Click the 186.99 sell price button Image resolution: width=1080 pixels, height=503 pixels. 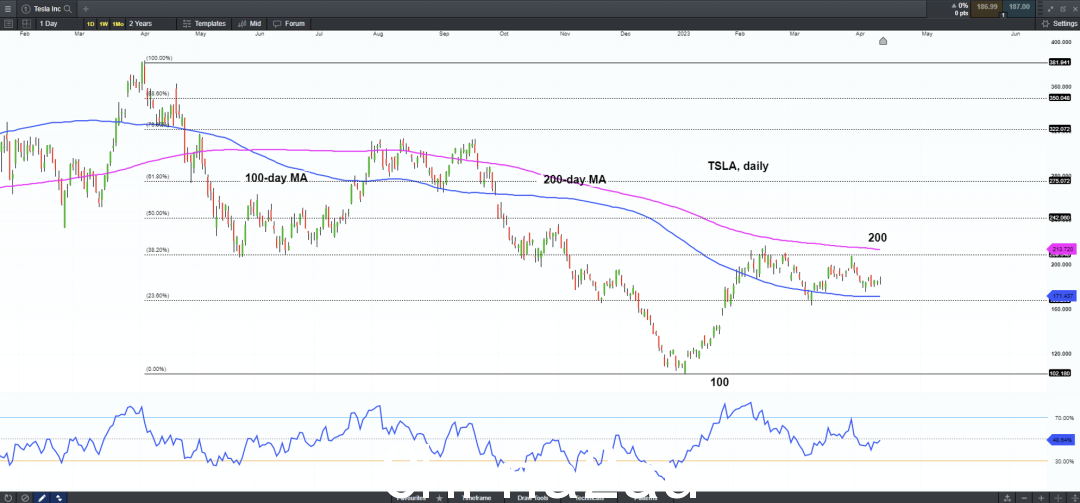pos(987,8)
